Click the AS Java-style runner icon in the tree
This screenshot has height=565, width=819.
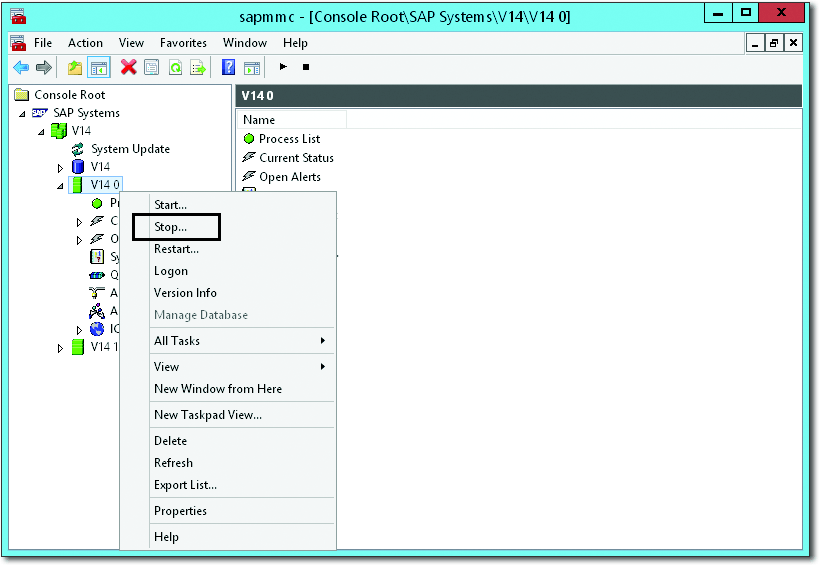coord(97,311)
